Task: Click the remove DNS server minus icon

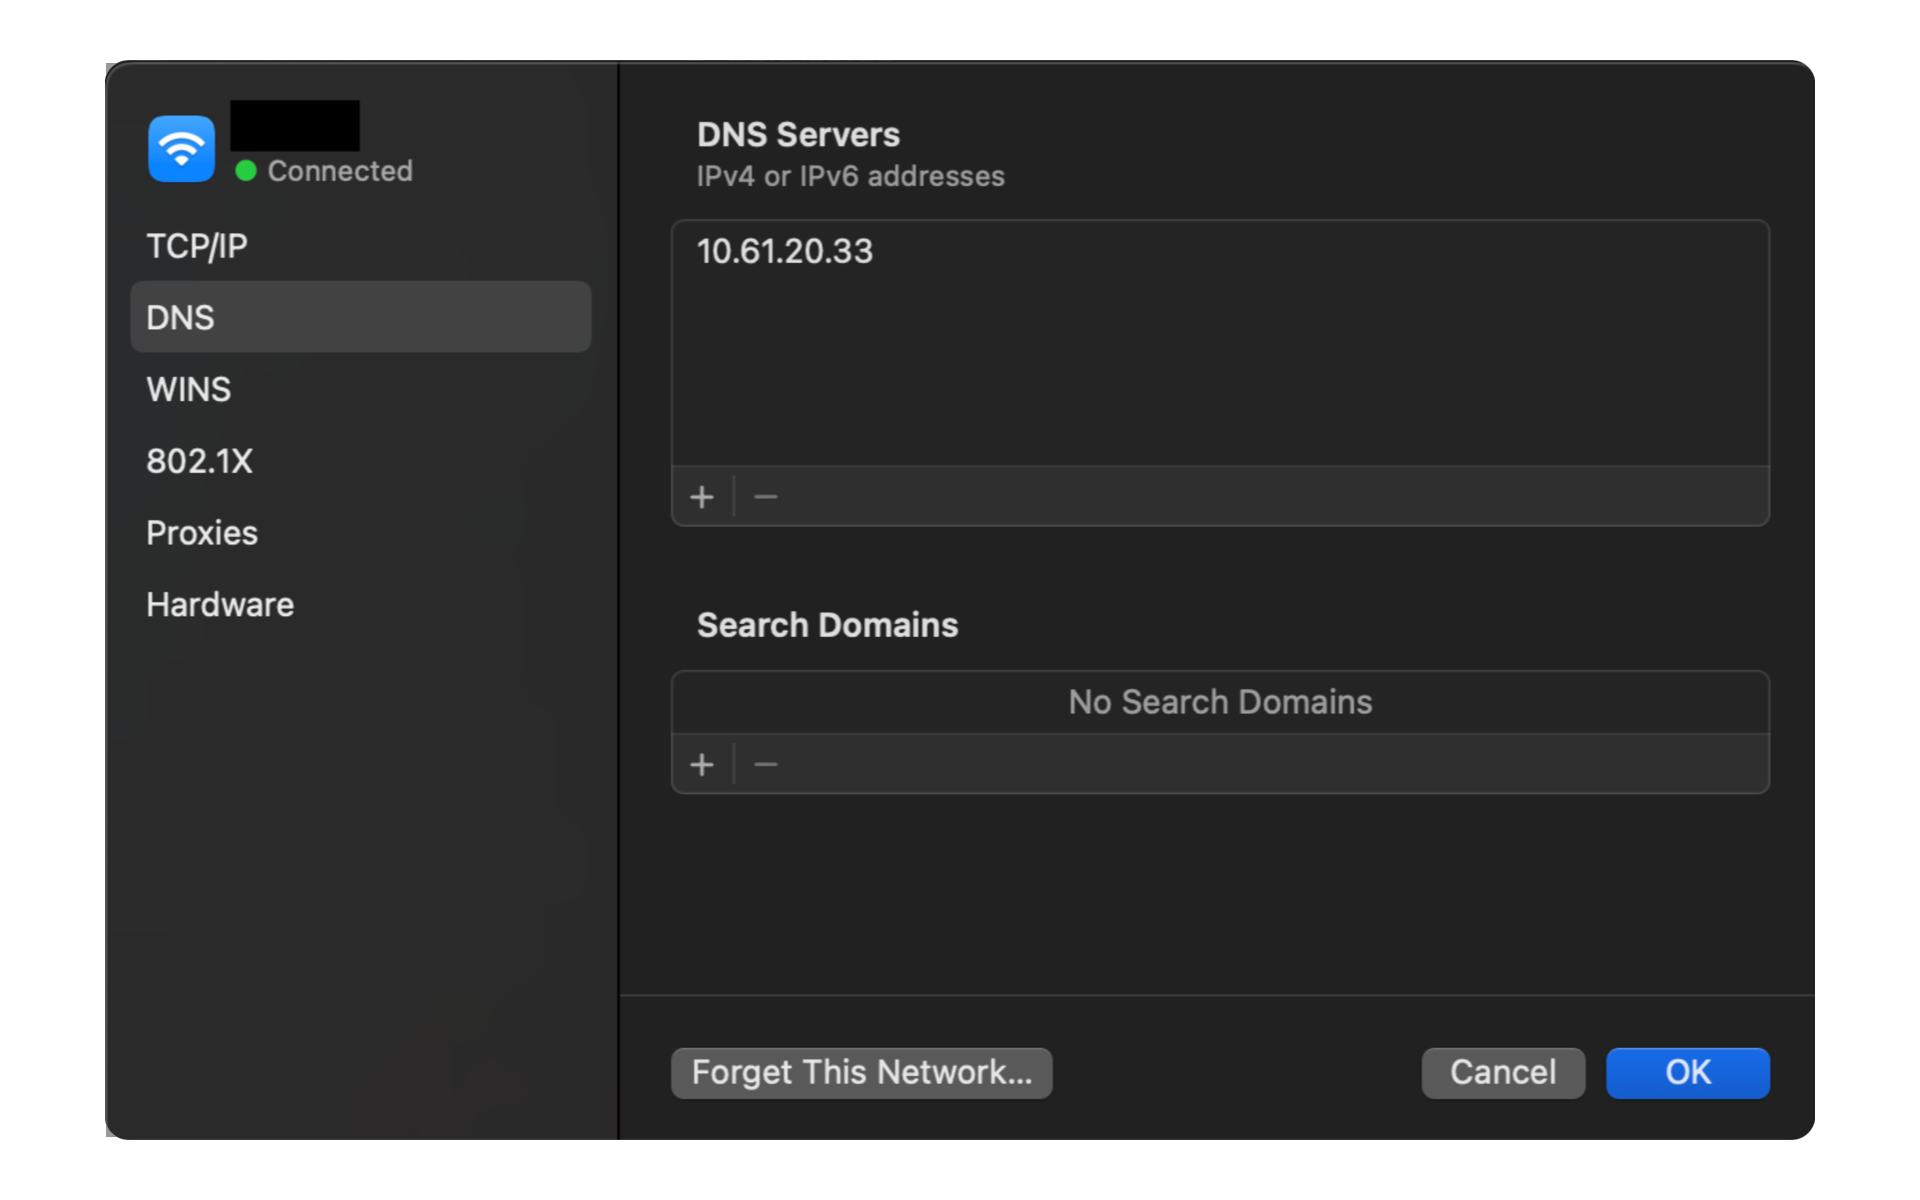Action: [765, 496]
